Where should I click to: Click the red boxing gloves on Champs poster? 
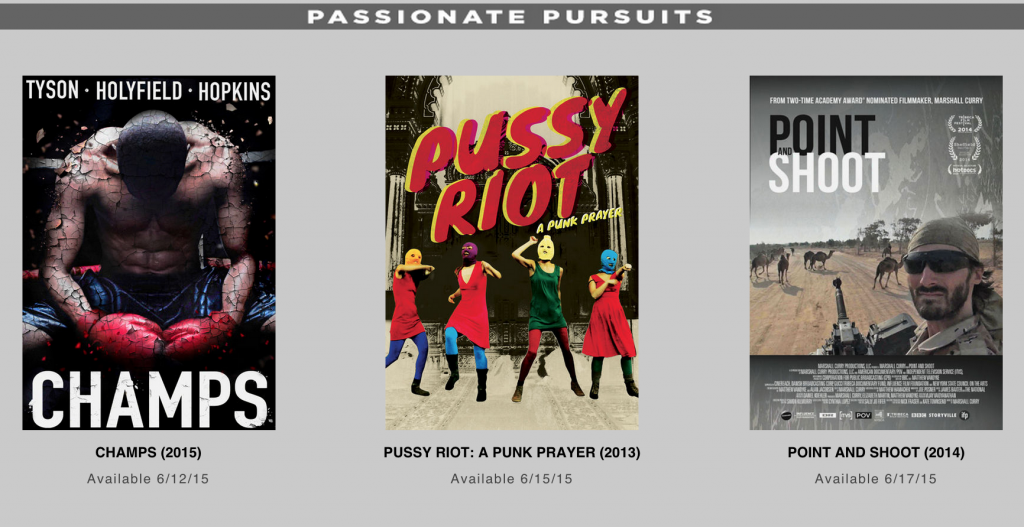click(157, 335)
